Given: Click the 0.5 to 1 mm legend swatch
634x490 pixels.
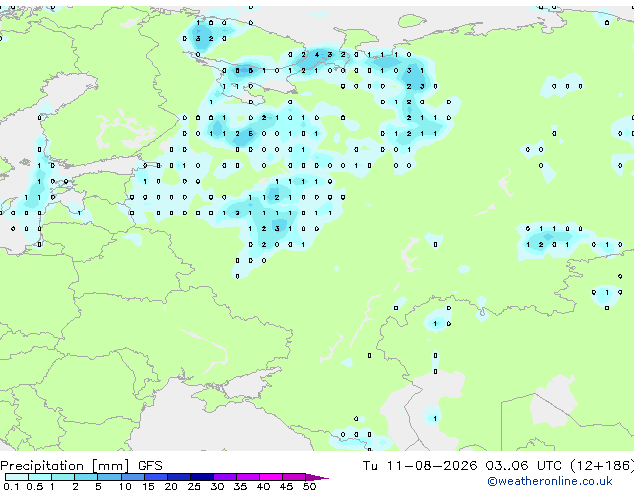Looking at the screenshot, I should pyautogui.click(x=40, y=477).
